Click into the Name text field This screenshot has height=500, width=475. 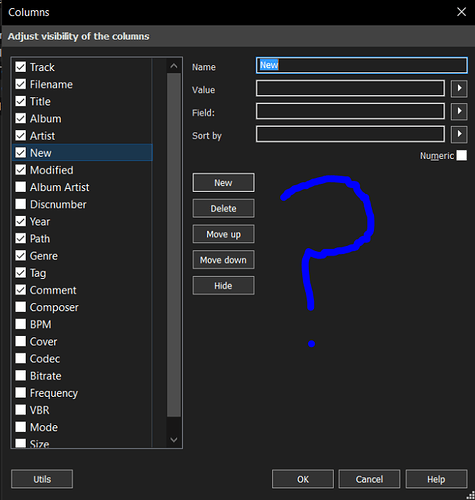tap(362, 65)
